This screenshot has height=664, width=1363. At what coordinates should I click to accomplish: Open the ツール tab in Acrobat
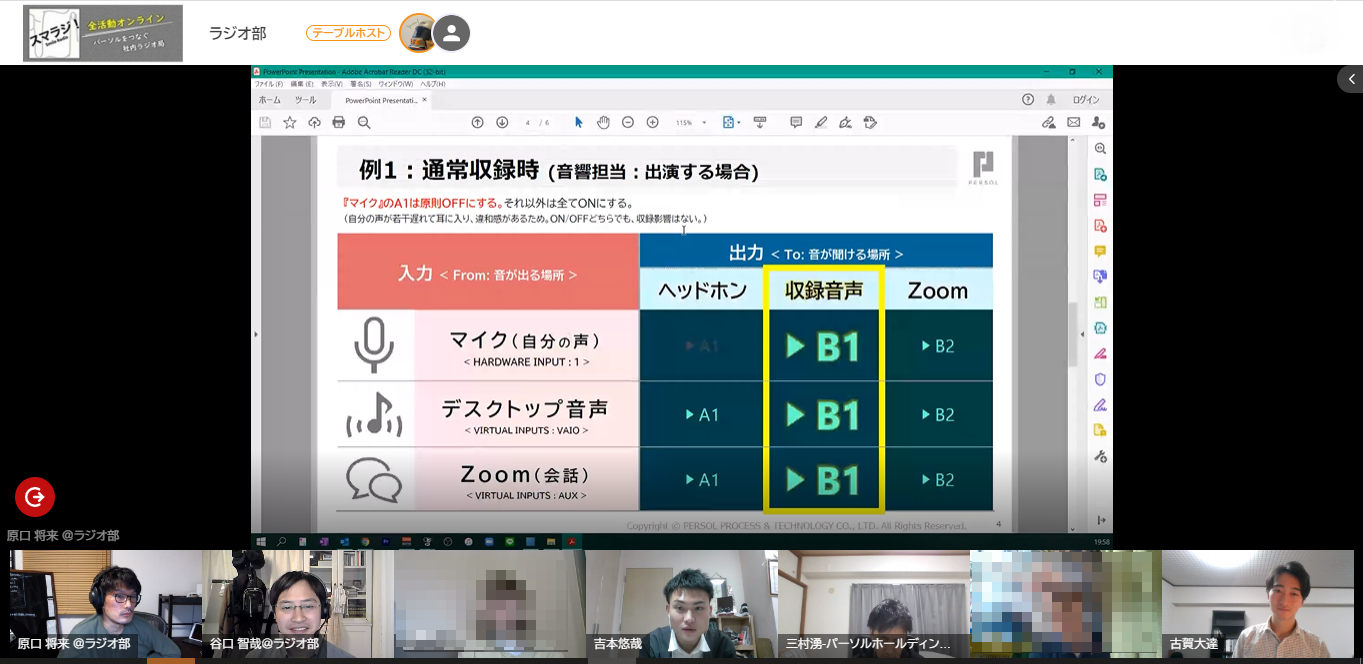tap(305, 100)
